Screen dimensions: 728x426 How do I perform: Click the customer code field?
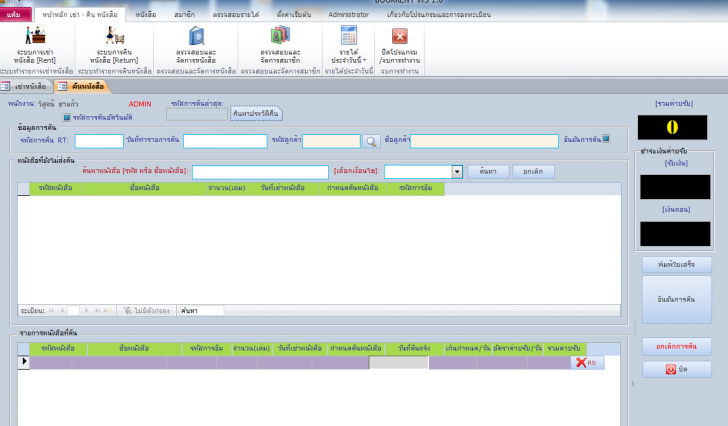coord(332,141)
